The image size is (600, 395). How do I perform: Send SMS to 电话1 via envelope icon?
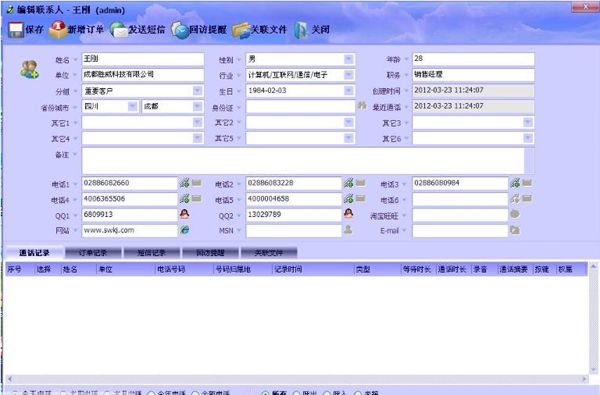pos(197,183)
